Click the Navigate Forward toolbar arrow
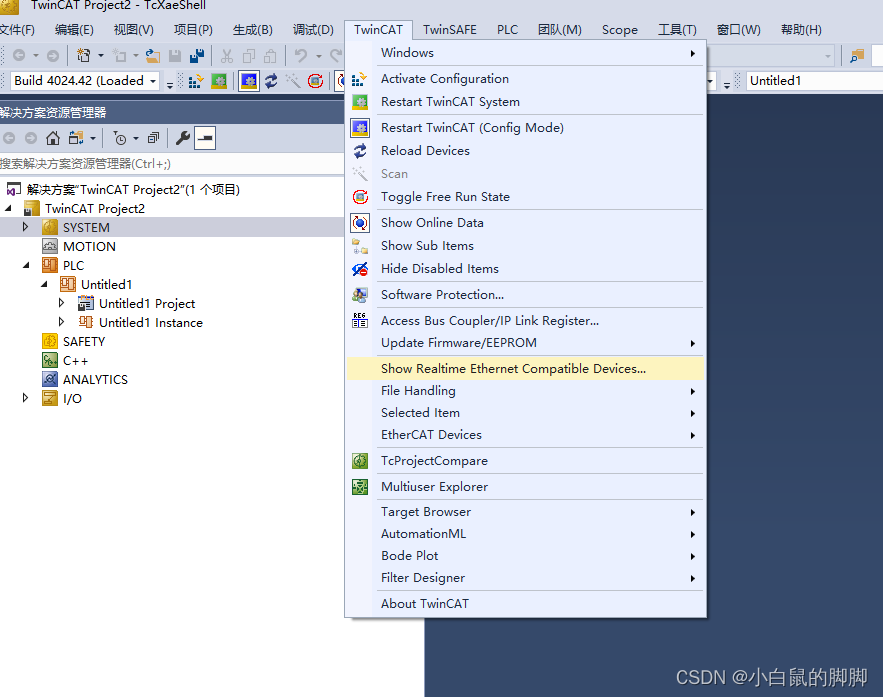Viewport: 883px width, 697px height. 52,55
